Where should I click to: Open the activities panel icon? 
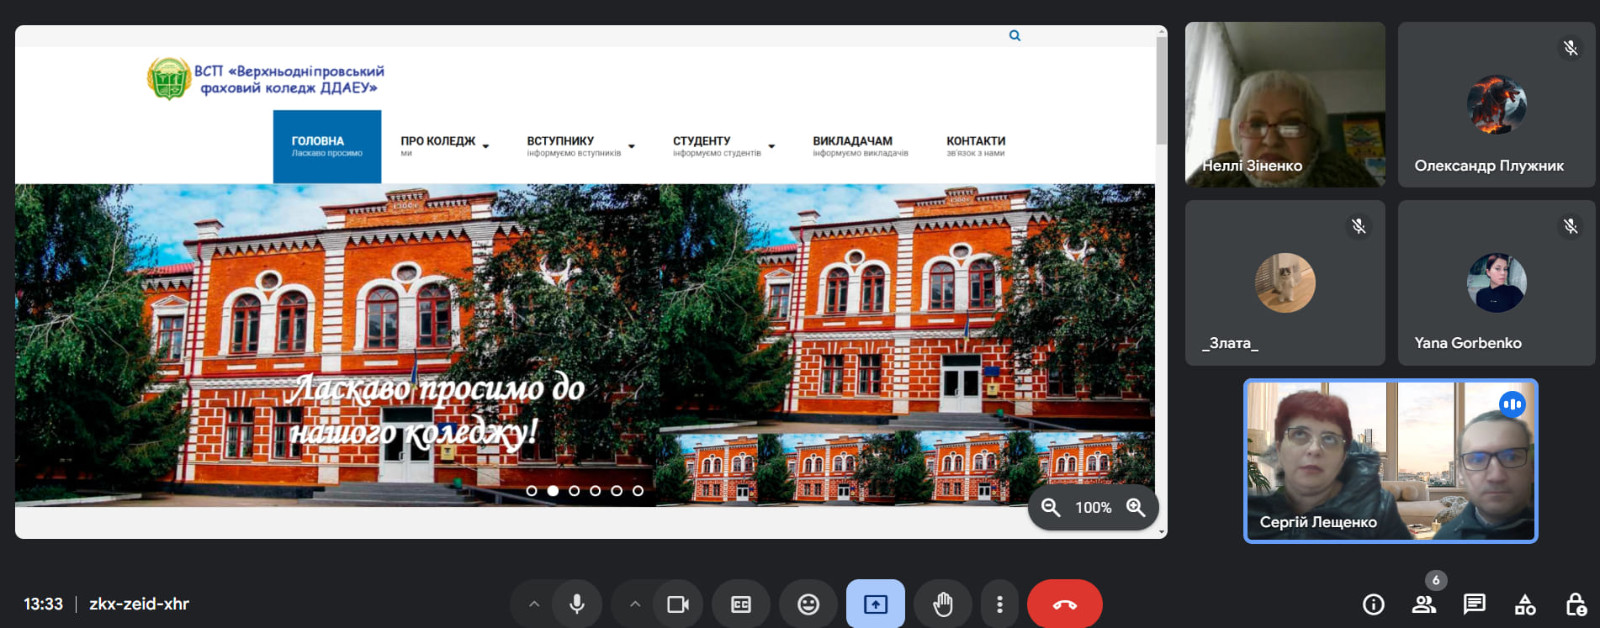pyautogui.click(x=1525, y=604)
